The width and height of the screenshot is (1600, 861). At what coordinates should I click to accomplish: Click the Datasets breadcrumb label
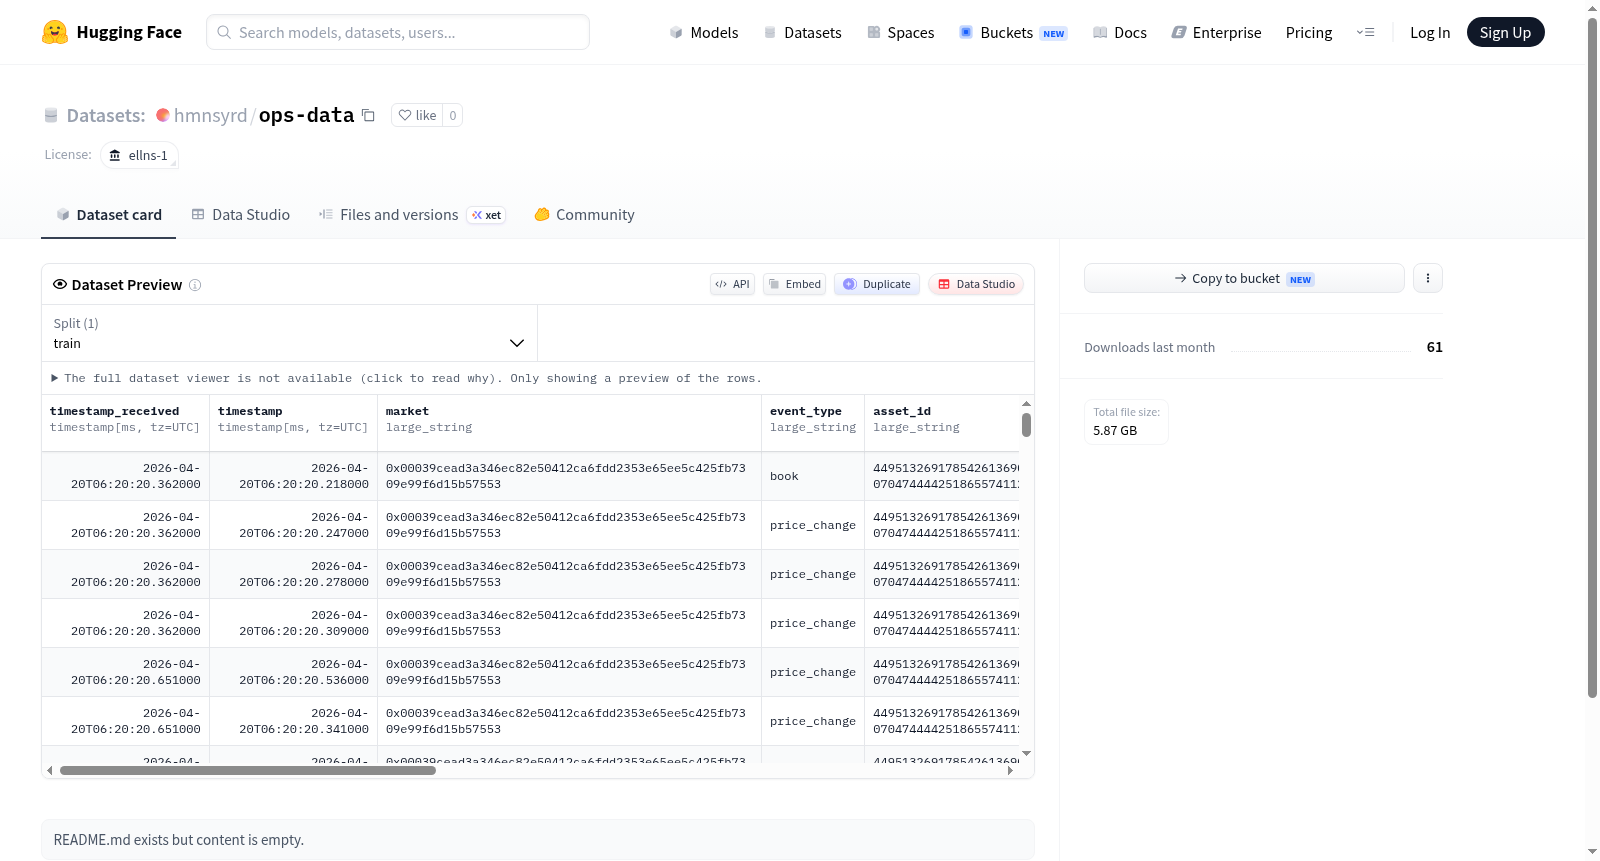point(106,115)
